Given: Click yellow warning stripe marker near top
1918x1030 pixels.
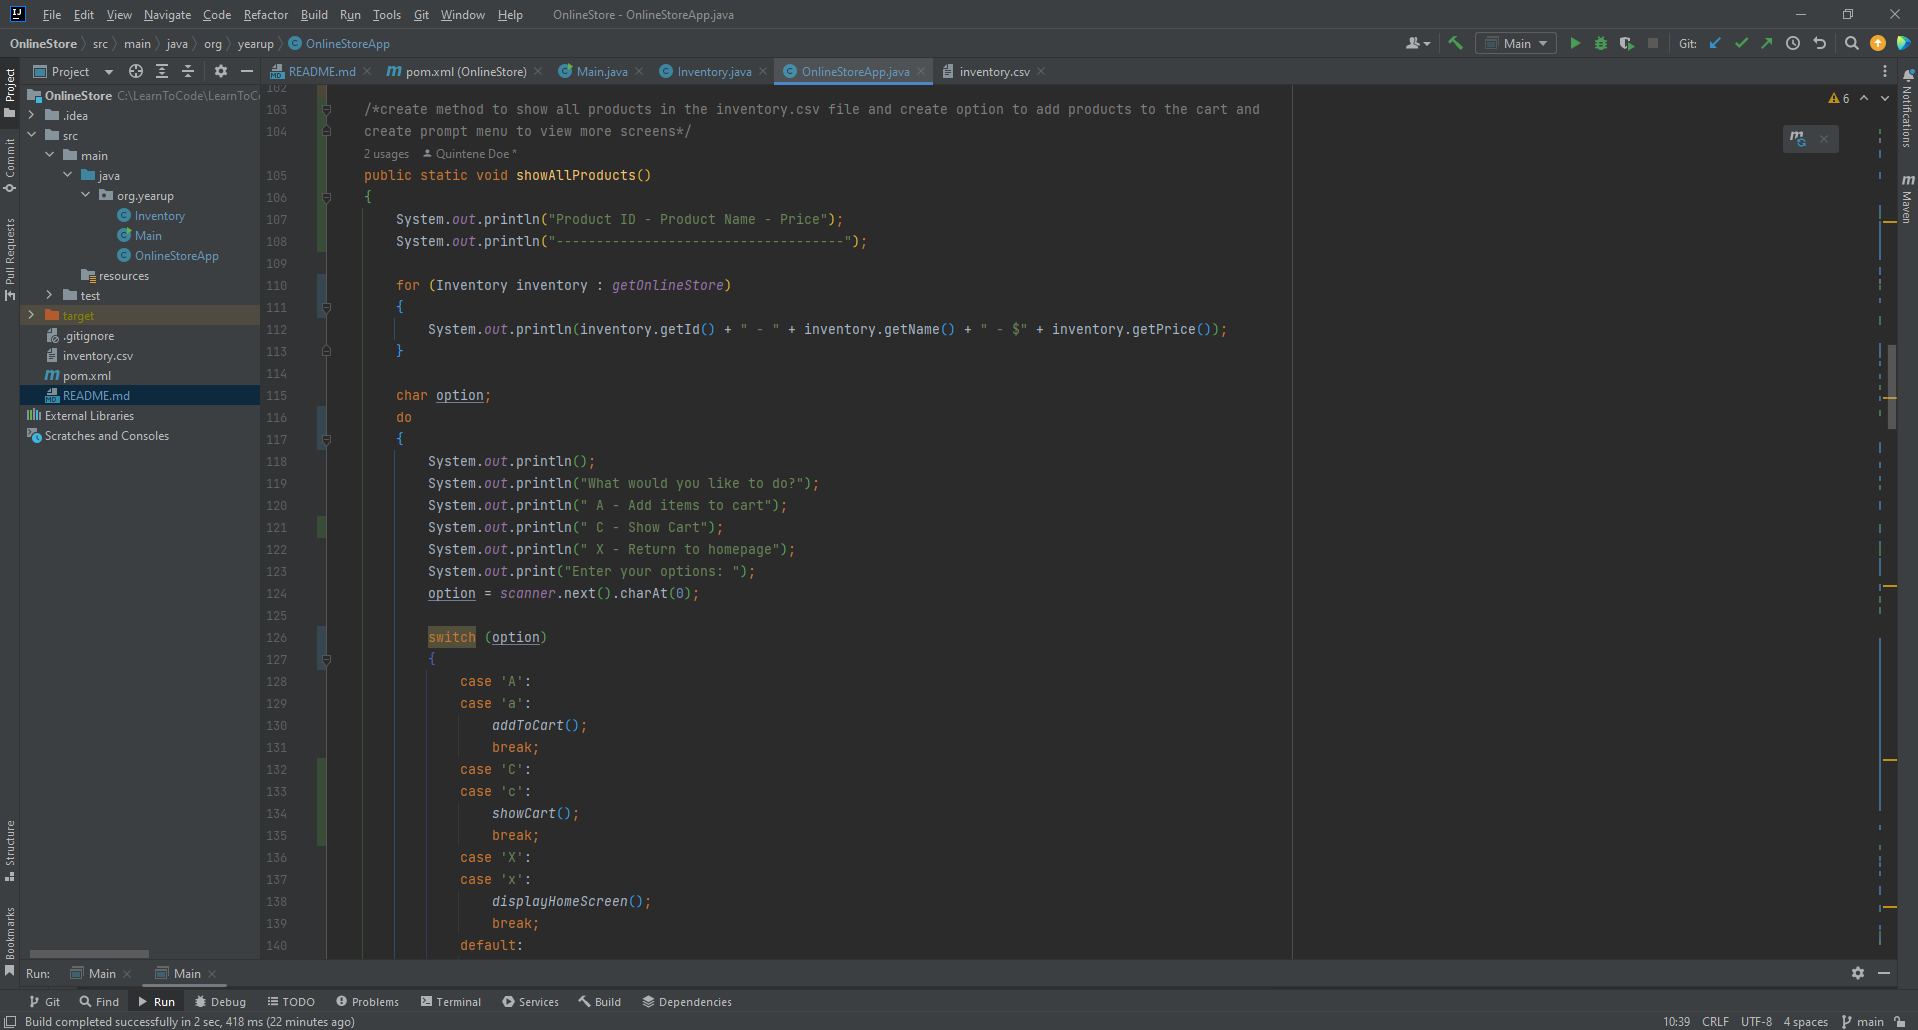Looking at the screenshot, I should click(x=1890, y=221).
